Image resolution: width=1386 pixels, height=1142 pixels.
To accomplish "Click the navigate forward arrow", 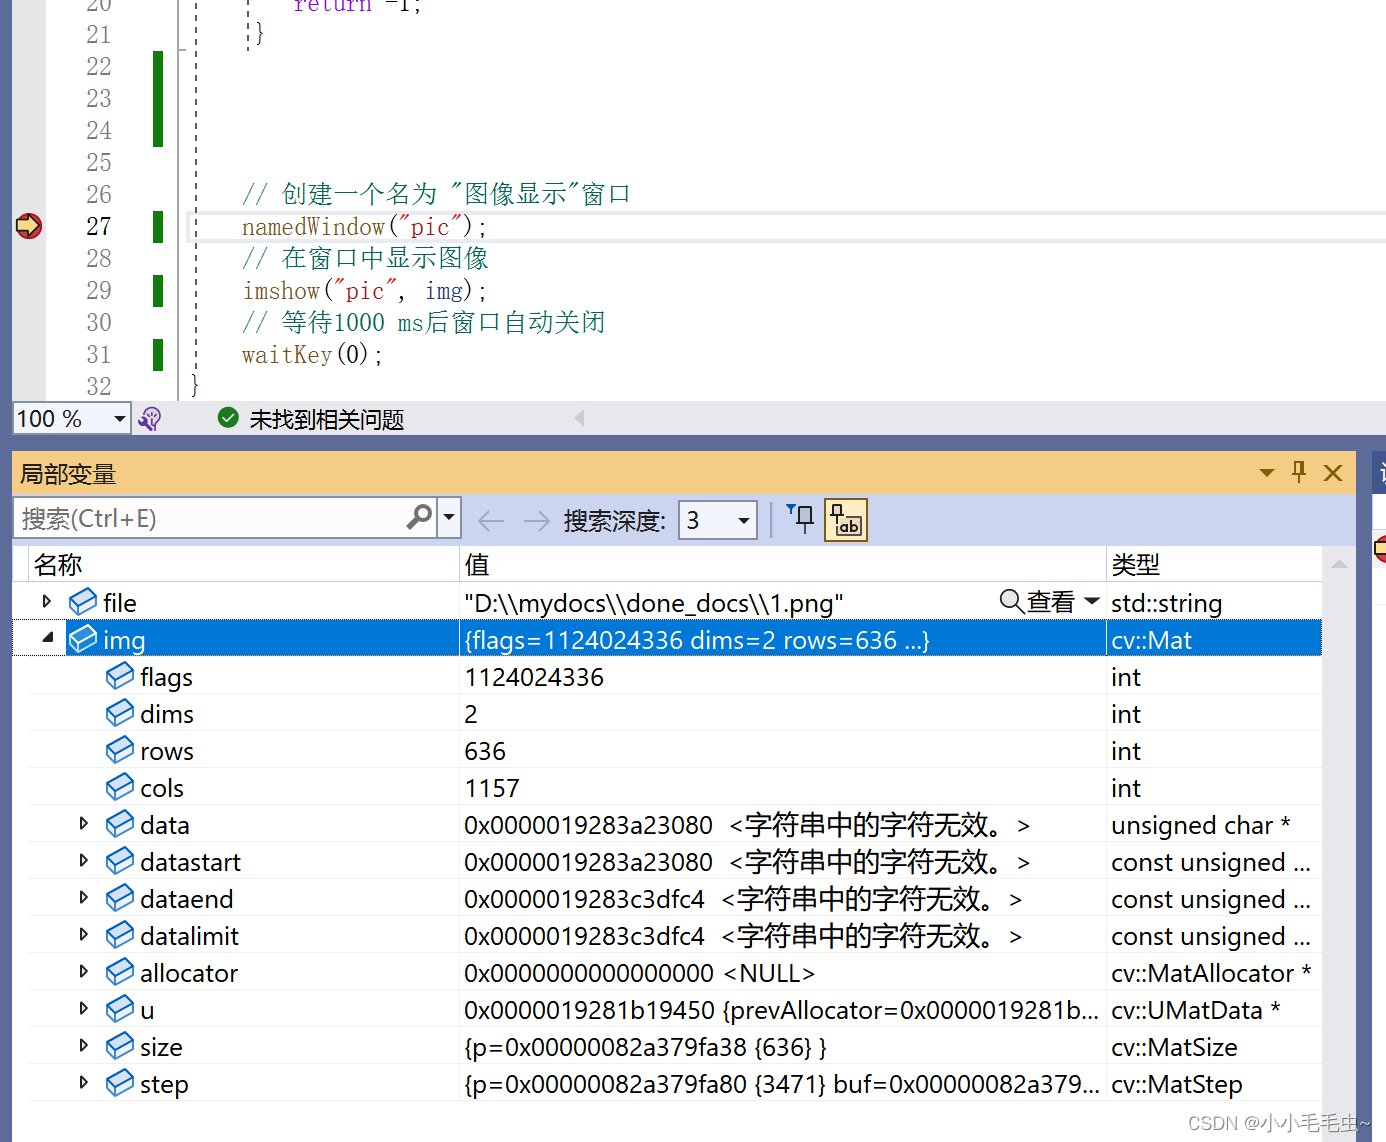I will click(537, 520).
